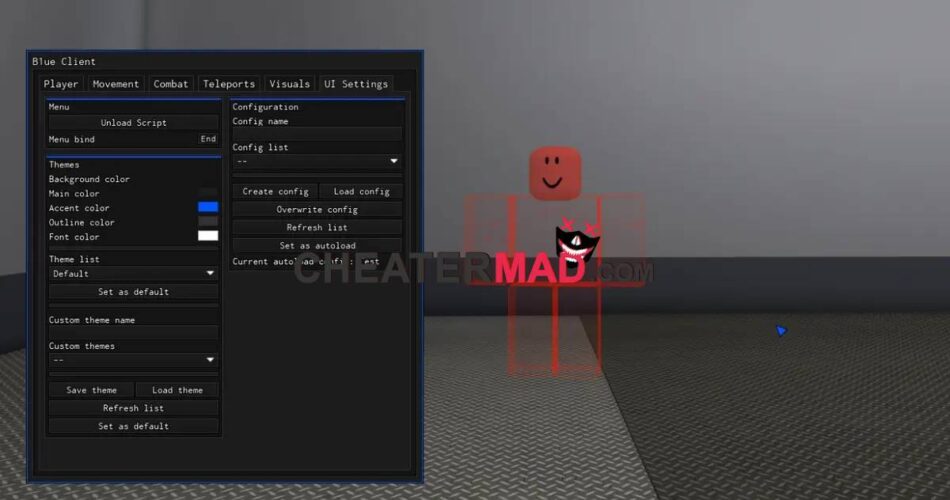Viewport: 950px width, 500px height.
Task: Edit the Outline color swatch
Action: [208, 222]
